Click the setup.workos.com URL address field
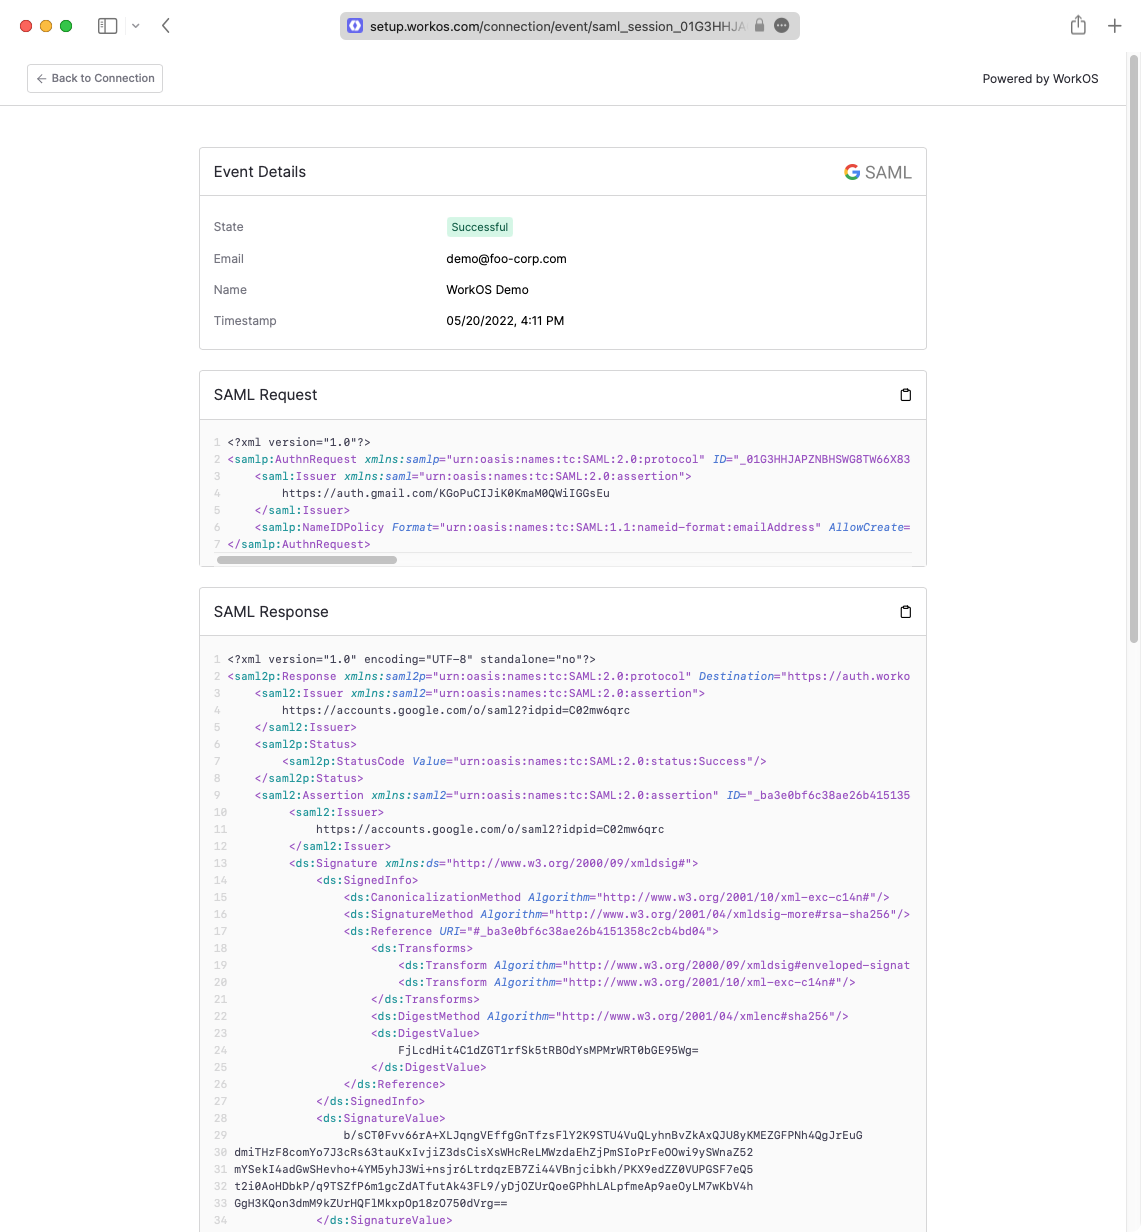The image size is (1141, 1232). point(555,26)
